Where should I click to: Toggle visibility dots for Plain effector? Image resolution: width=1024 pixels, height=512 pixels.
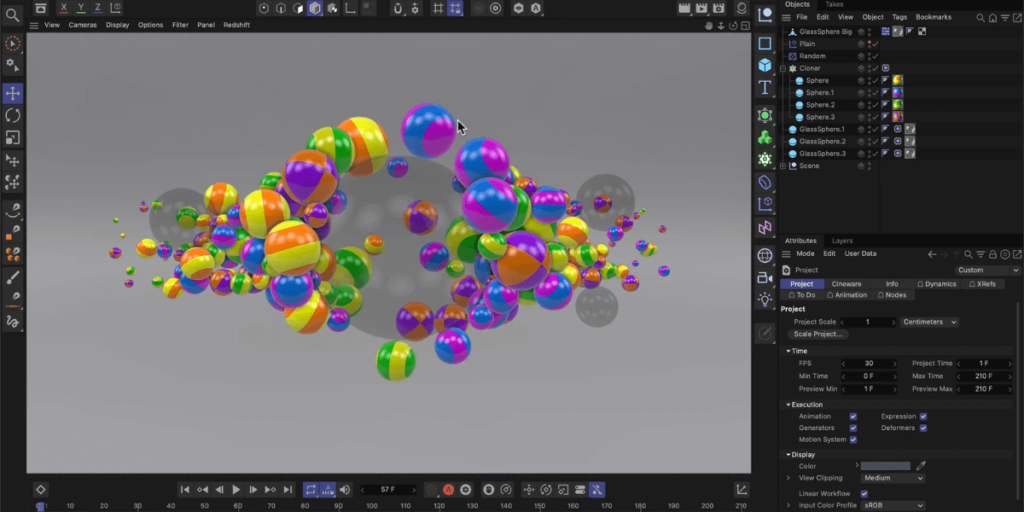tap(869, 44)
